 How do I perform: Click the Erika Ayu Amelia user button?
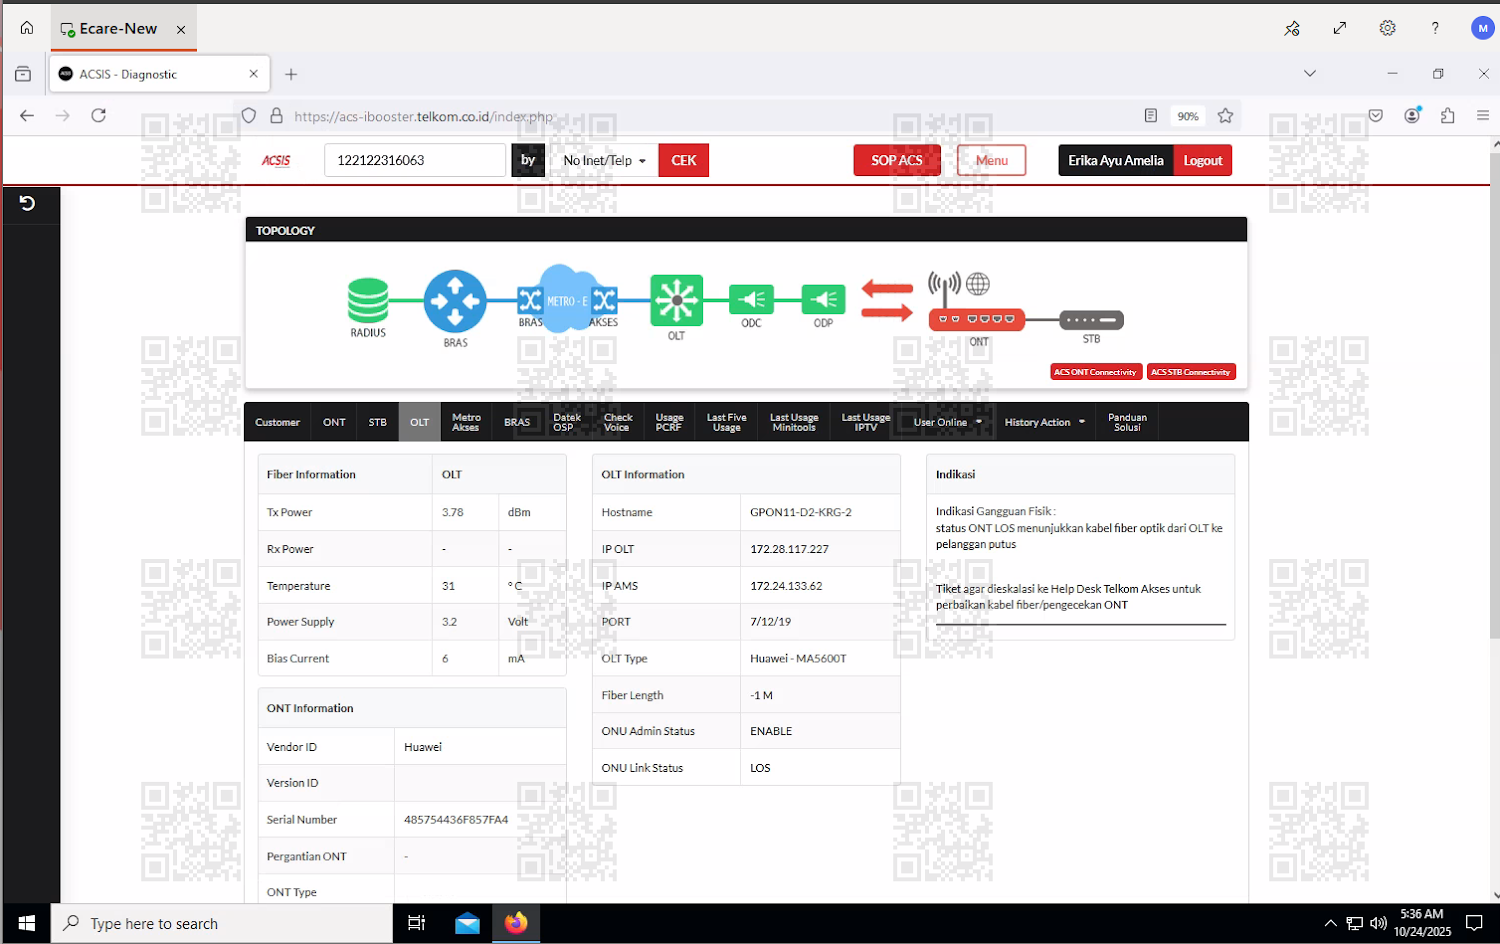coord(1116,160)
